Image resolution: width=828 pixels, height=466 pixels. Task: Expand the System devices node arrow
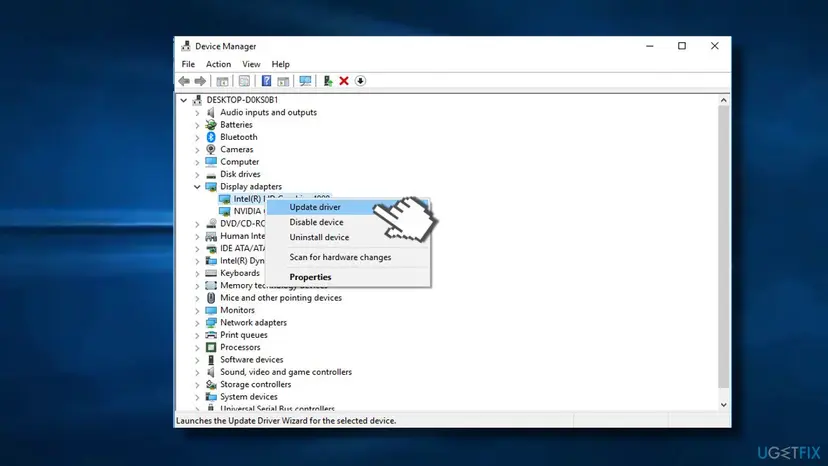pyautogui.click(x=197, y=397)
